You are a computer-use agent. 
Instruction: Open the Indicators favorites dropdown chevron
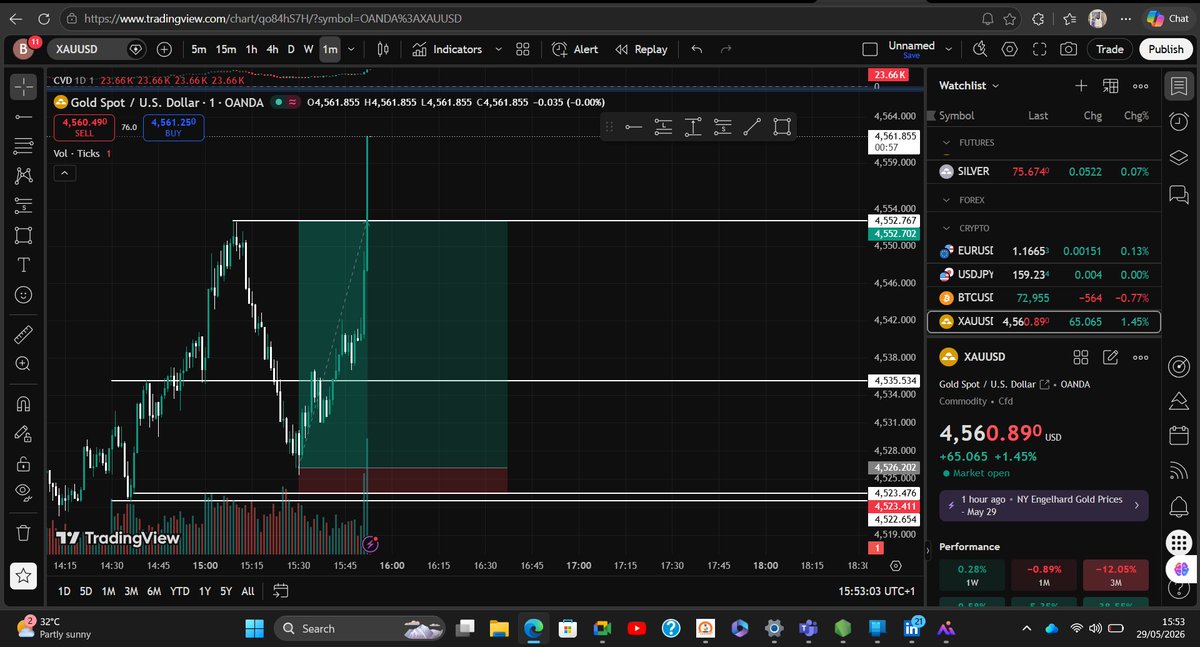[x=499, y=49]
